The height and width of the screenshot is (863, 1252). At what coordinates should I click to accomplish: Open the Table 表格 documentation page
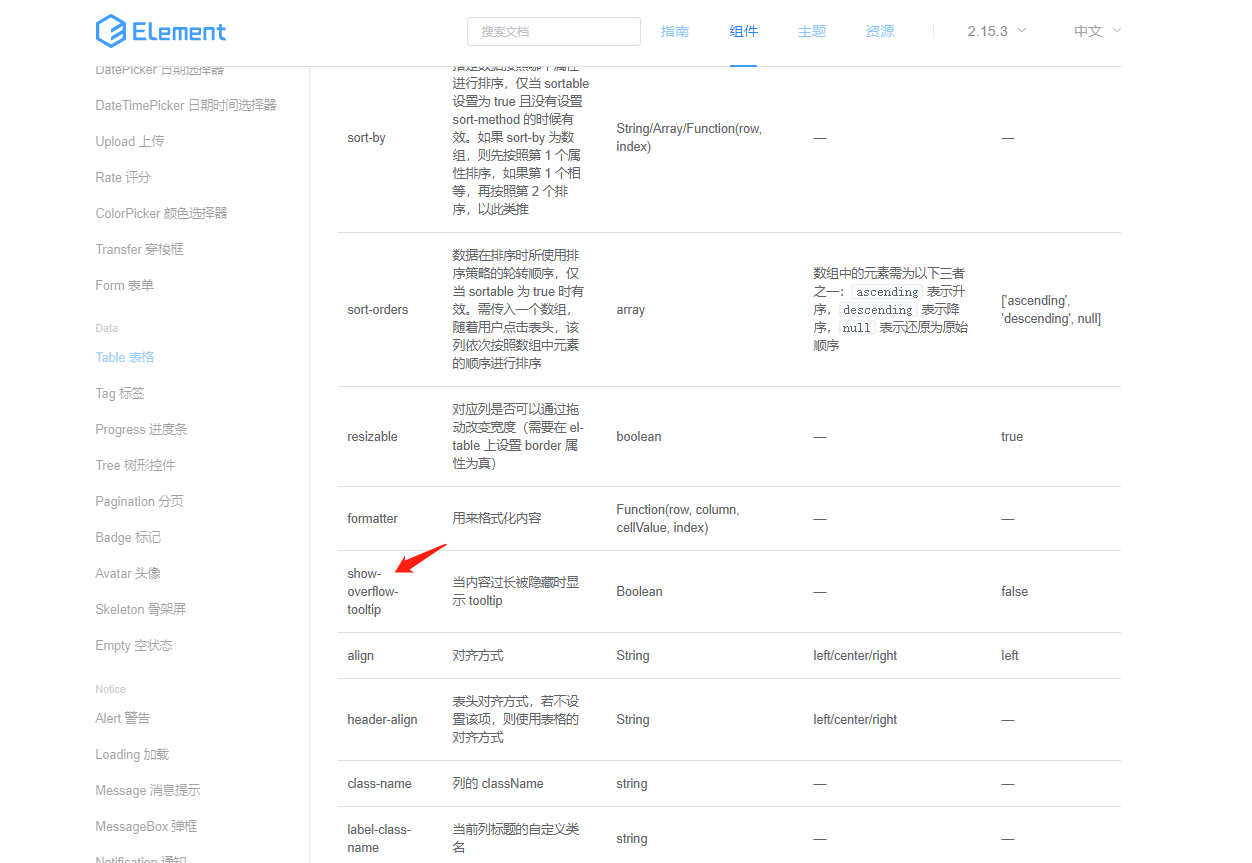pyautogui.click(x=124, y=356)
